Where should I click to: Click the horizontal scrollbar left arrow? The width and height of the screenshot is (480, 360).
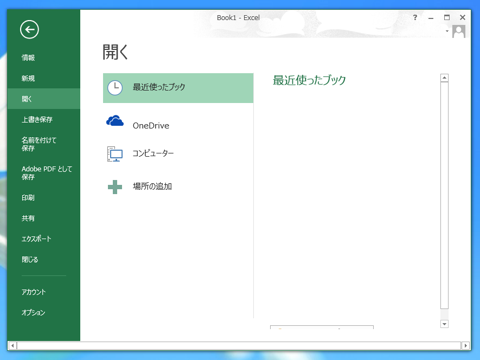click(12, 346)
